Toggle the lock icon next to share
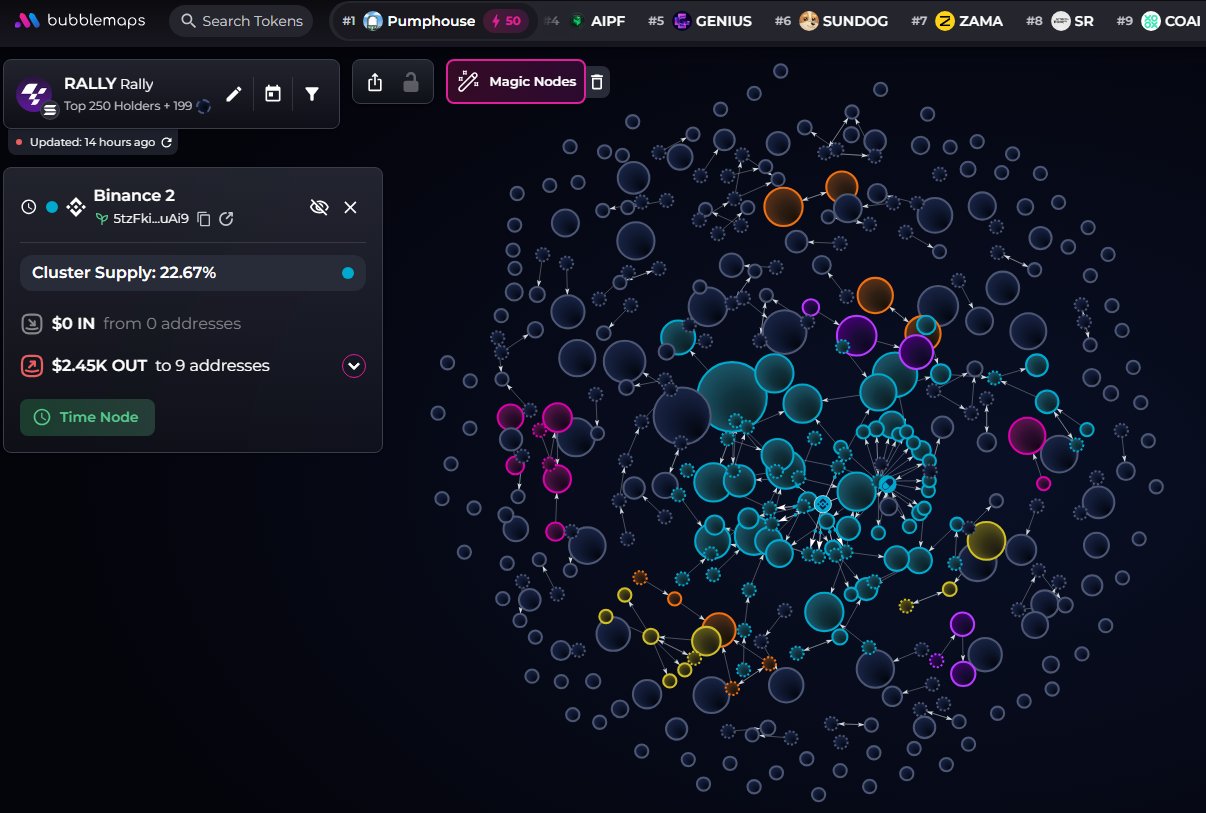The width and height of the screenshot is (1206, 813). (x=411, y=82)
